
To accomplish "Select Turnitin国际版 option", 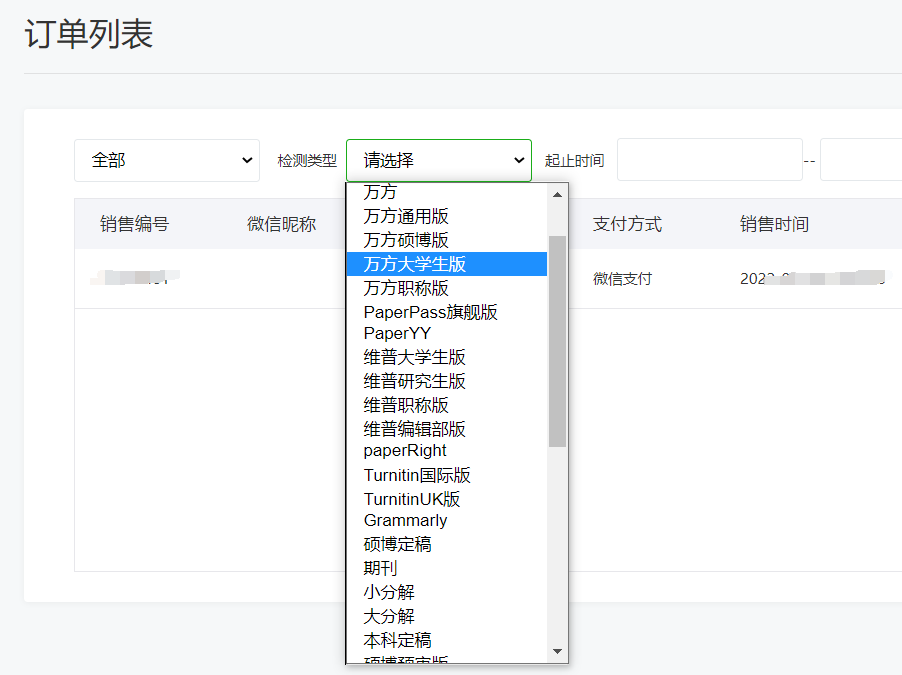I will click(x=447, y=475).
